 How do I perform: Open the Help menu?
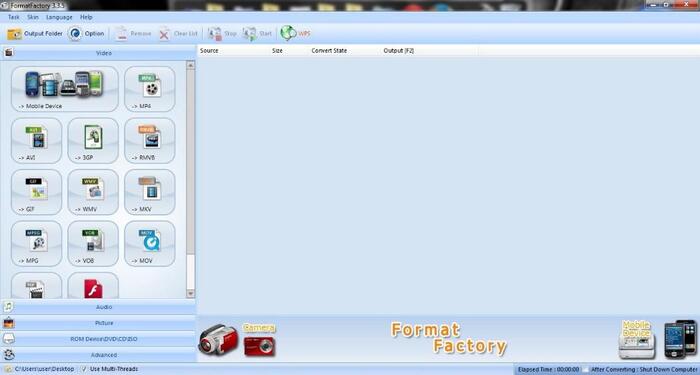[86, 17]
